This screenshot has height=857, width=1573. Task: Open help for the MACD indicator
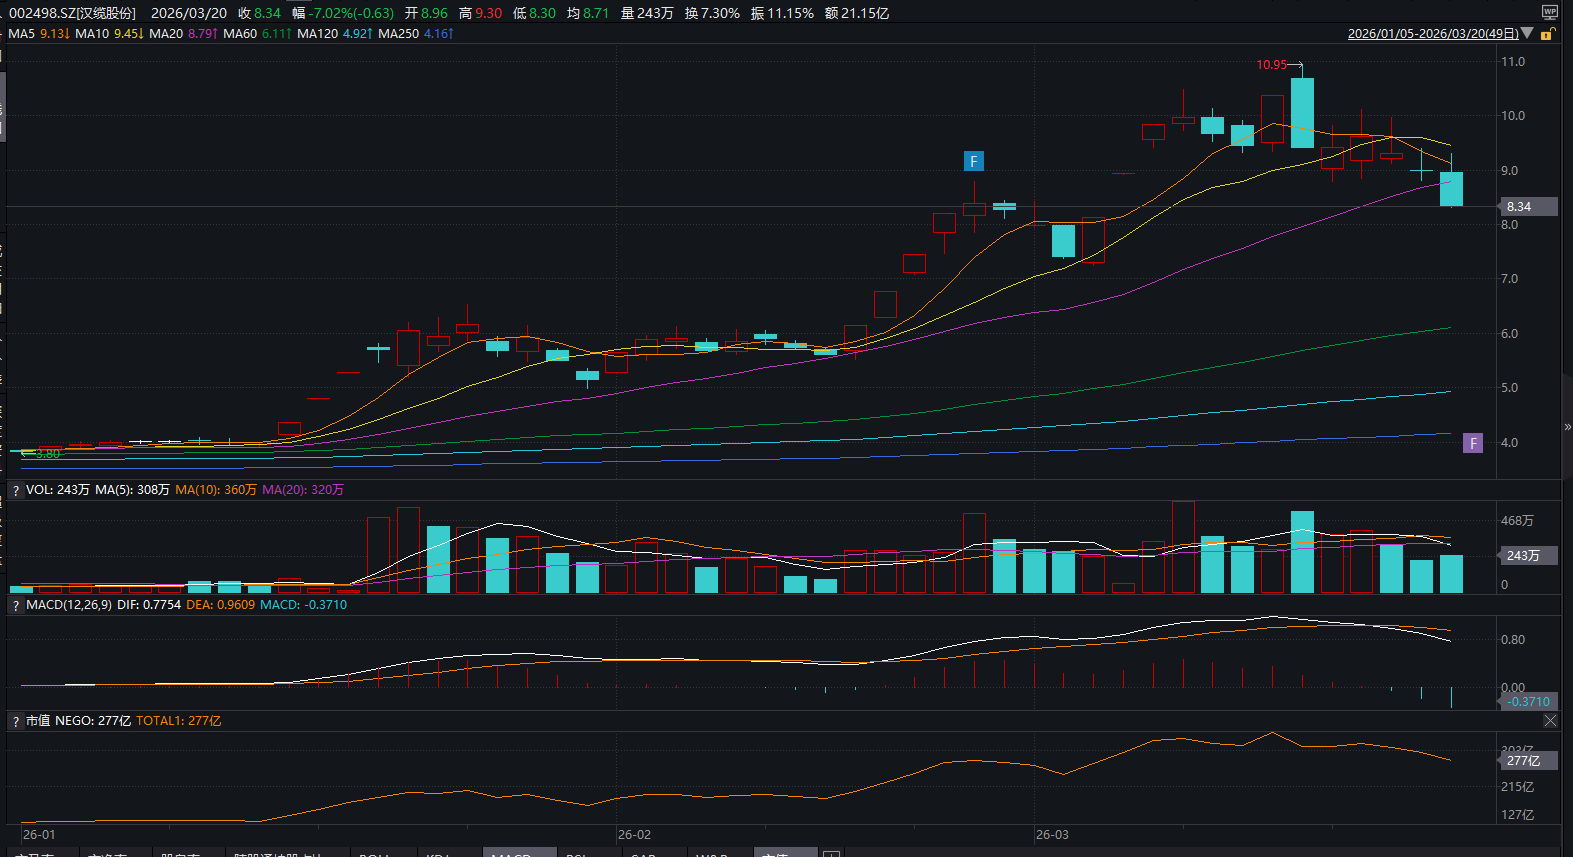pyautogui.click(x=16, y=605)
